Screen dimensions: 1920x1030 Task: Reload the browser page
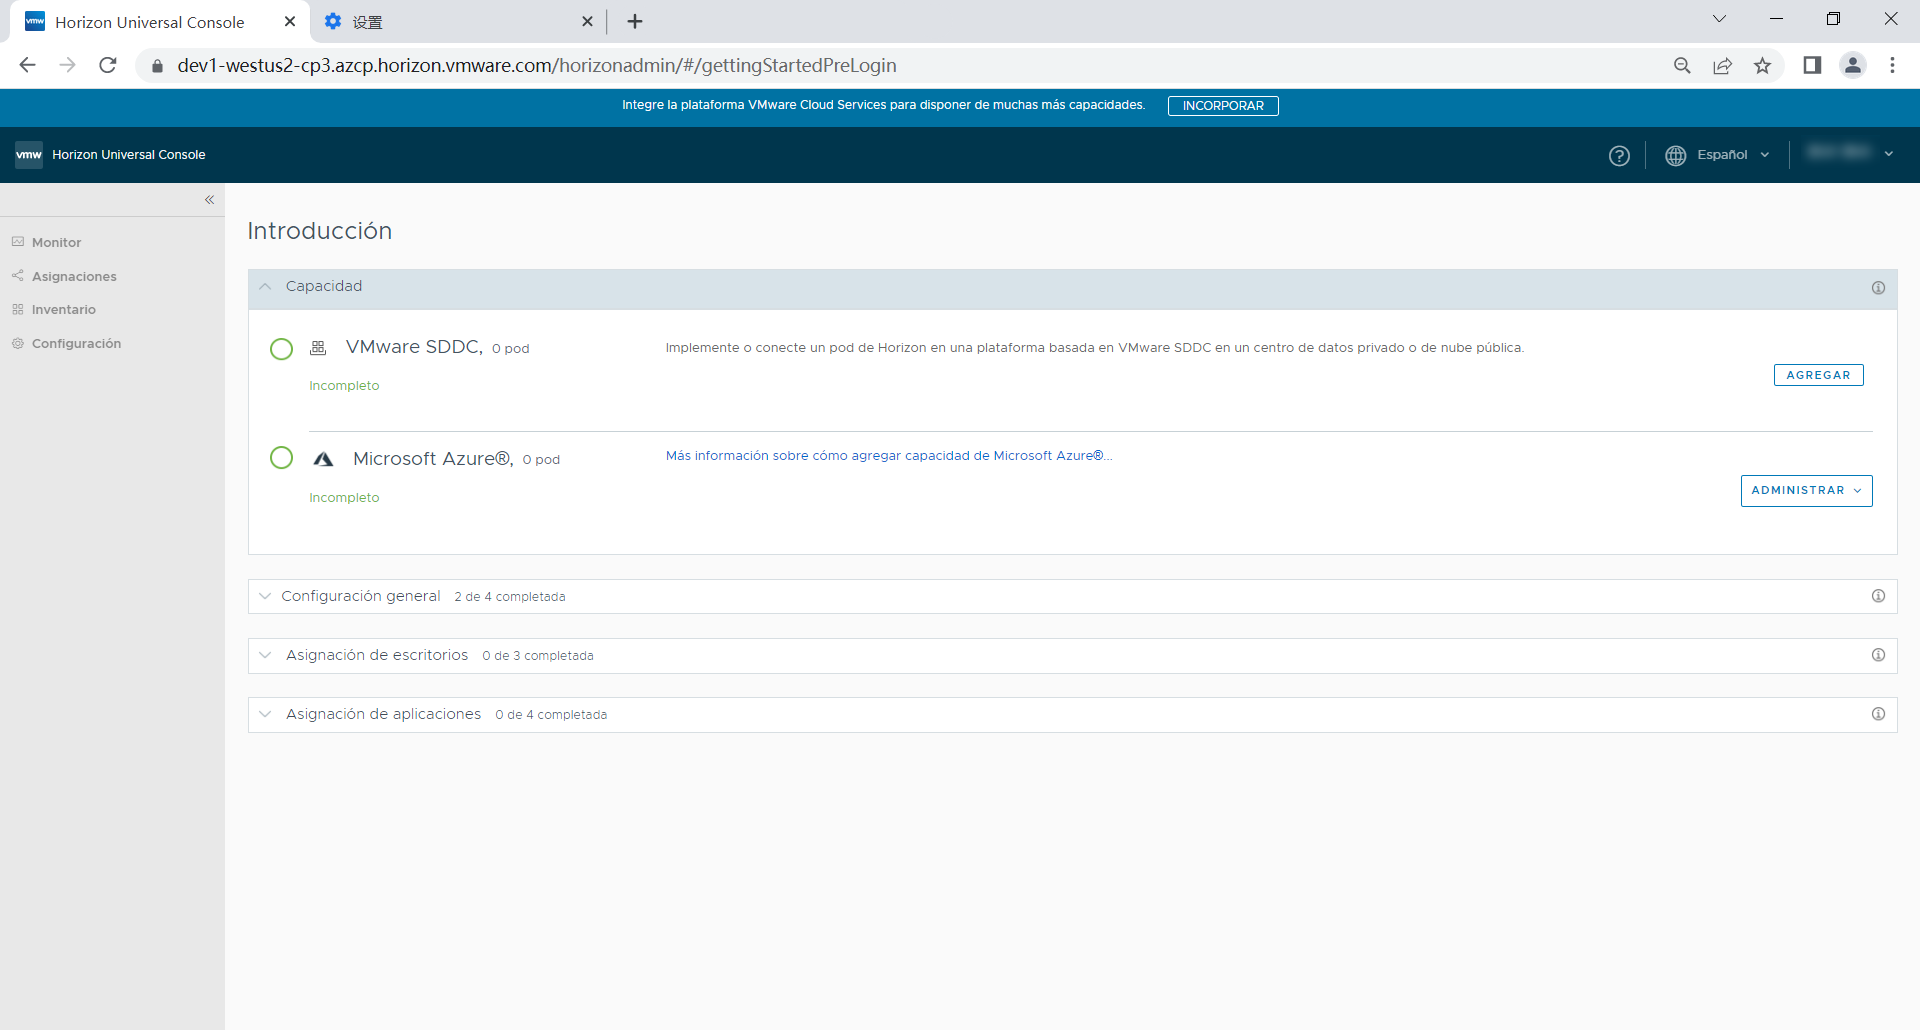[x=108, y=65]
